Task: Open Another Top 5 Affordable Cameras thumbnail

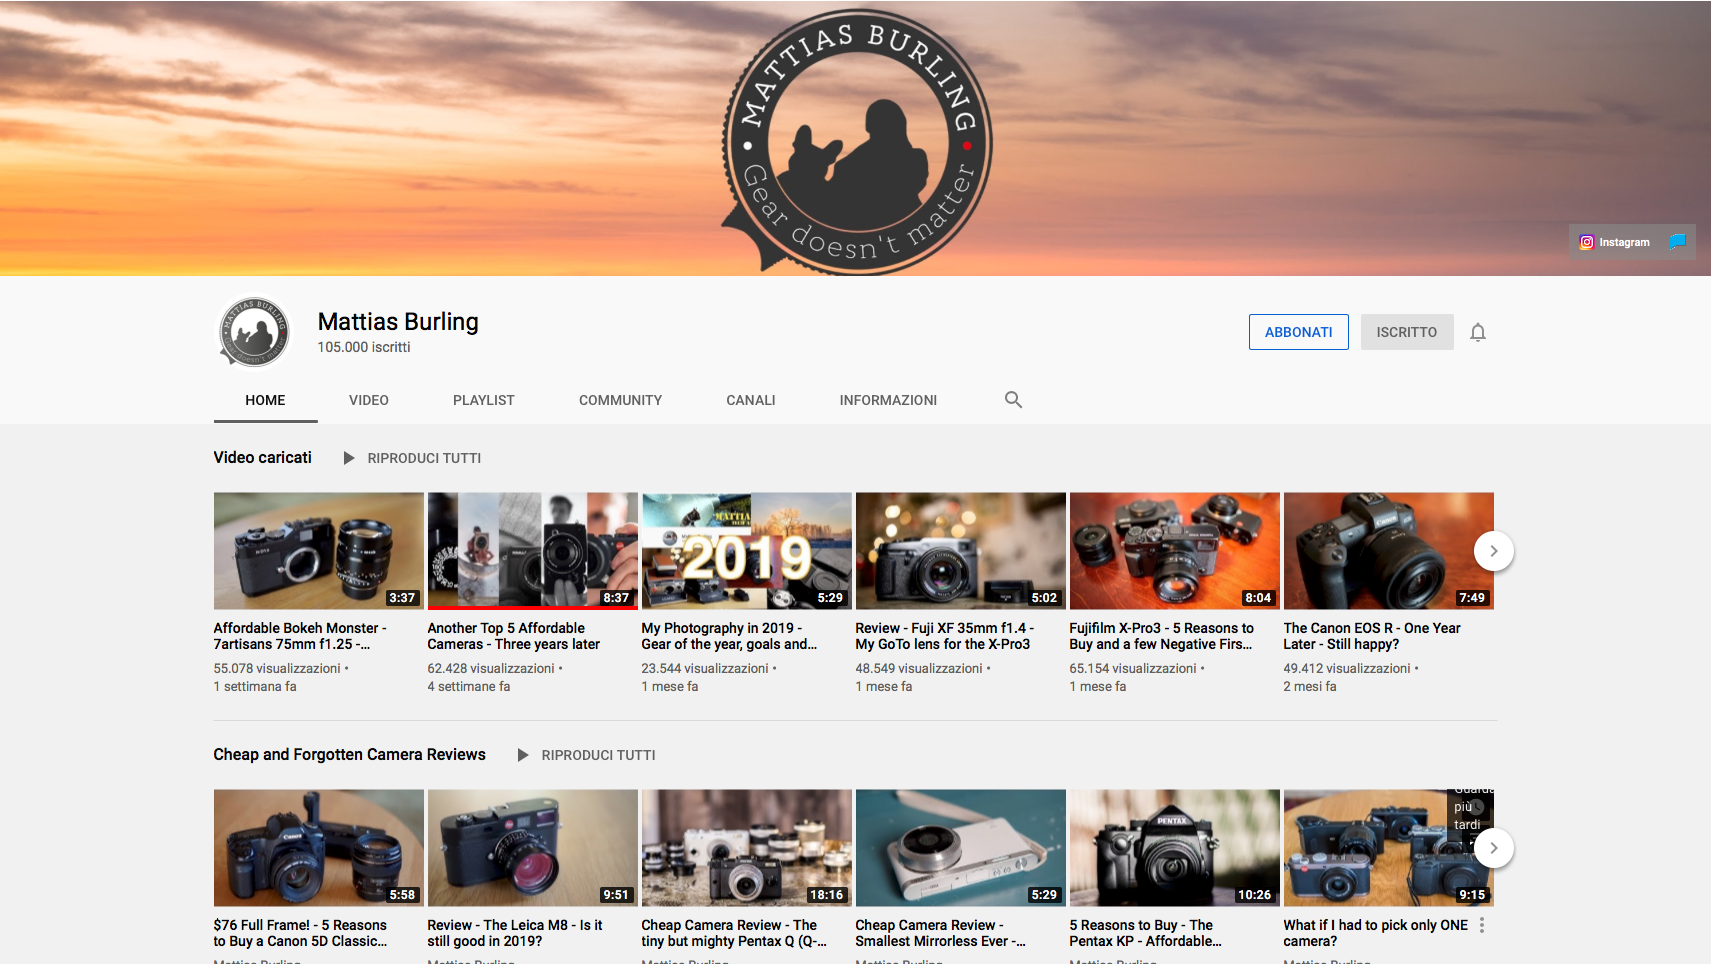Action: 533,551
